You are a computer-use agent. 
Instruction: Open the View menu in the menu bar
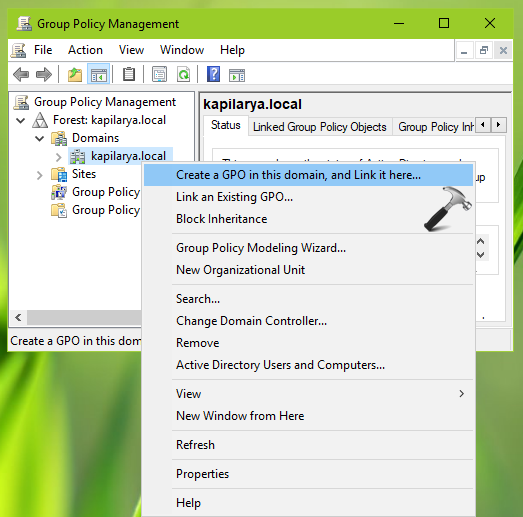[x=131, y=50]
